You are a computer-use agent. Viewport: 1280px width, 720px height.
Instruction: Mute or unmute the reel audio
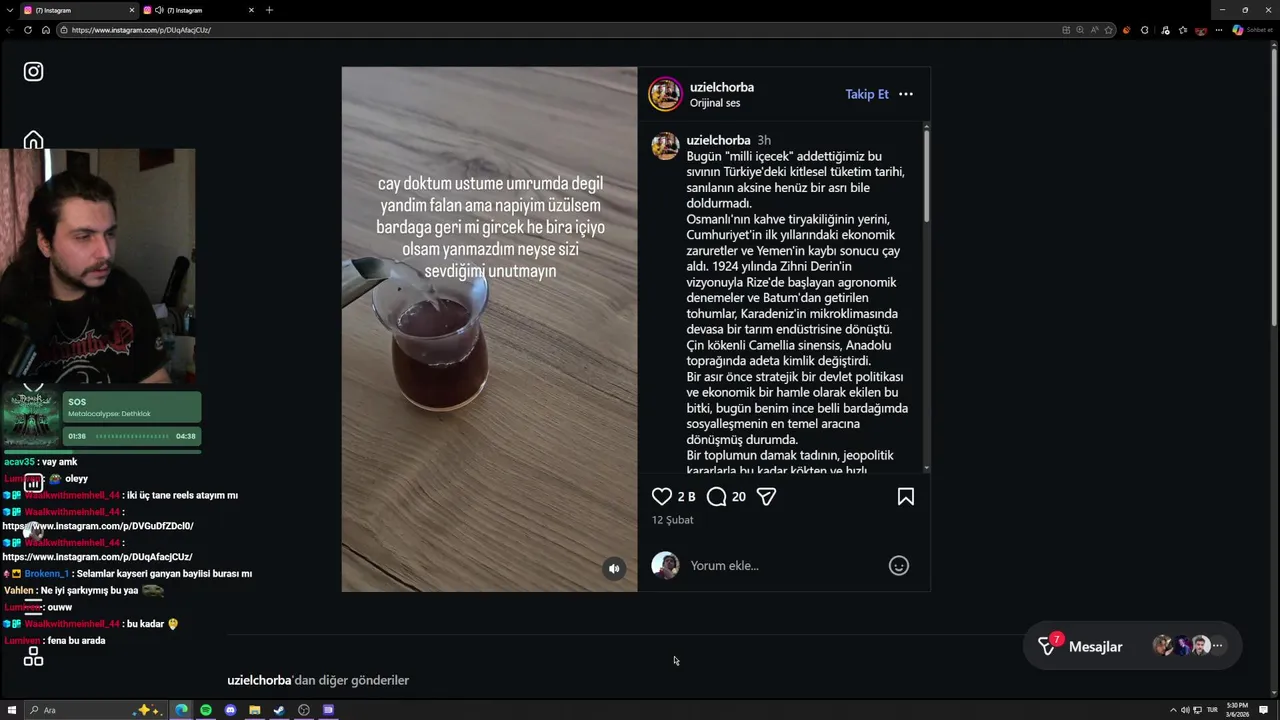click(614, 569)
